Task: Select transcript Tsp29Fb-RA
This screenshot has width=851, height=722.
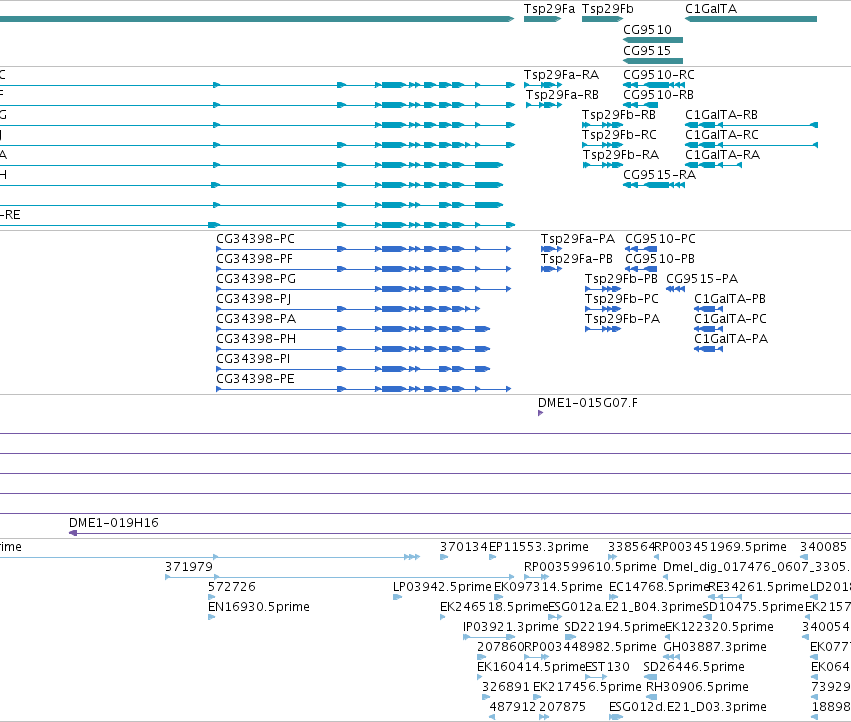Action: pyautogui.click(x=621, y=155)
